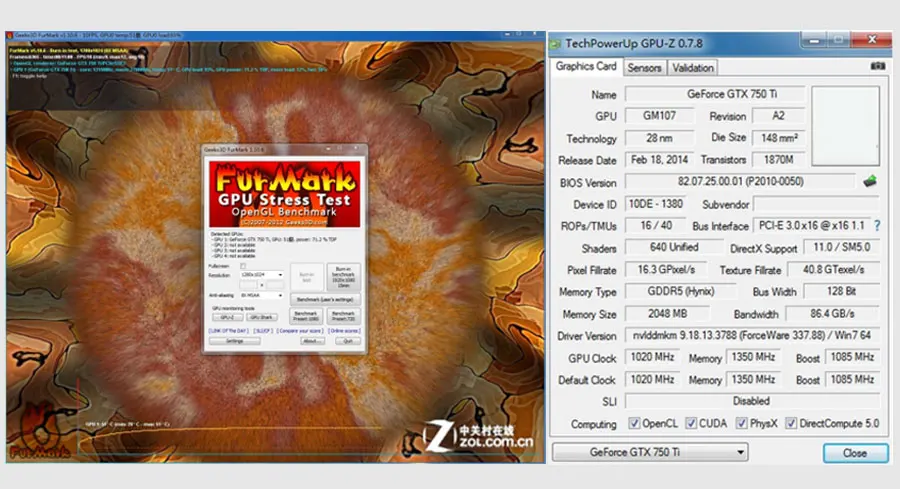Click the ROPs/TMUs value 16 / 40
Image resolution: width=900 pixels, height=489 pixels.
656,226
